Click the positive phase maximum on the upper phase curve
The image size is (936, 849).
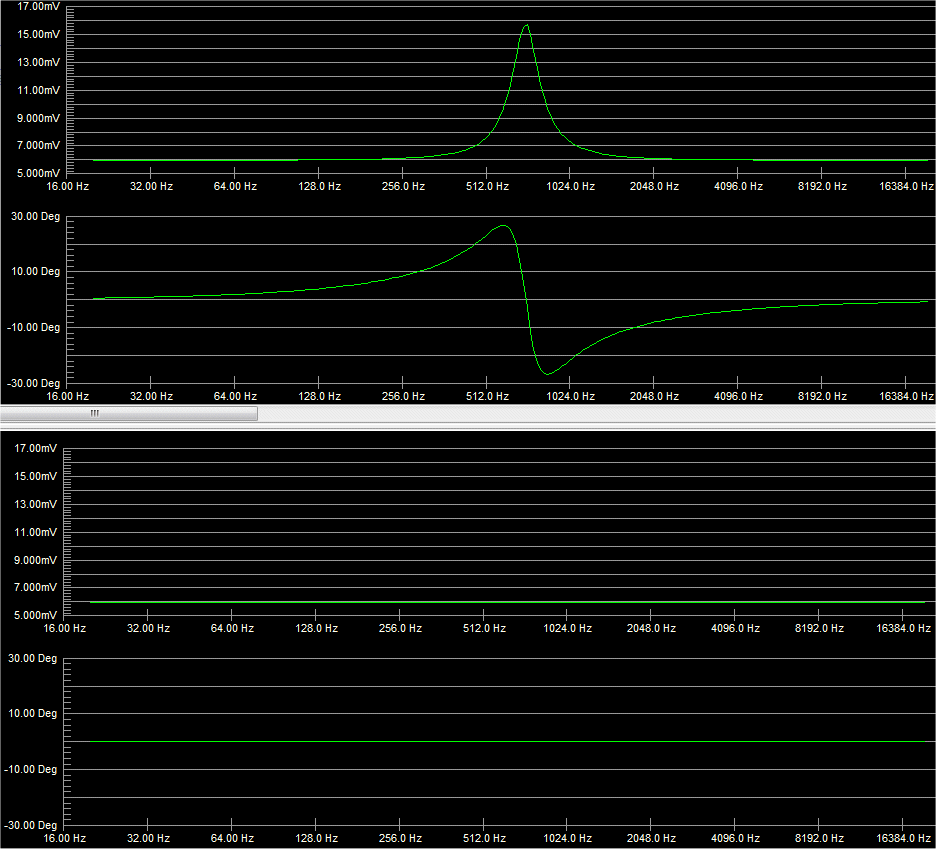tap(503, 226)
